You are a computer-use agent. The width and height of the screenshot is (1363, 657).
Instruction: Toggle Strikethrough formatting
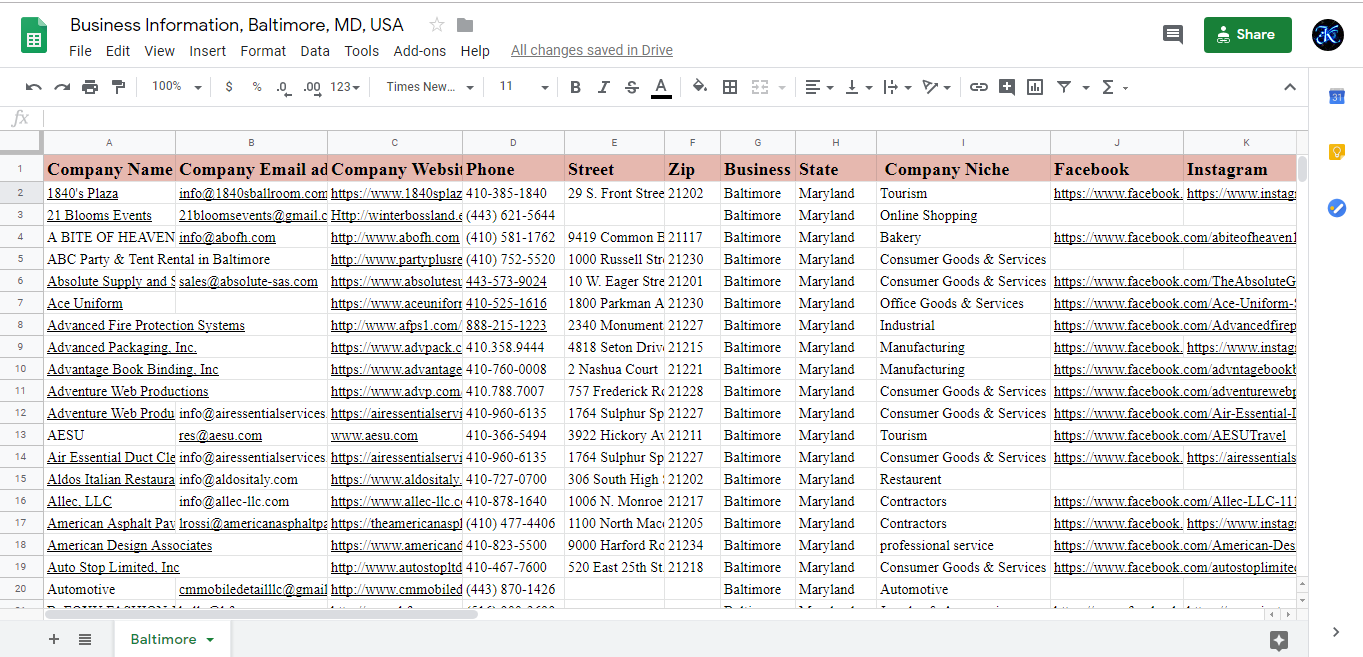(632, 87)
